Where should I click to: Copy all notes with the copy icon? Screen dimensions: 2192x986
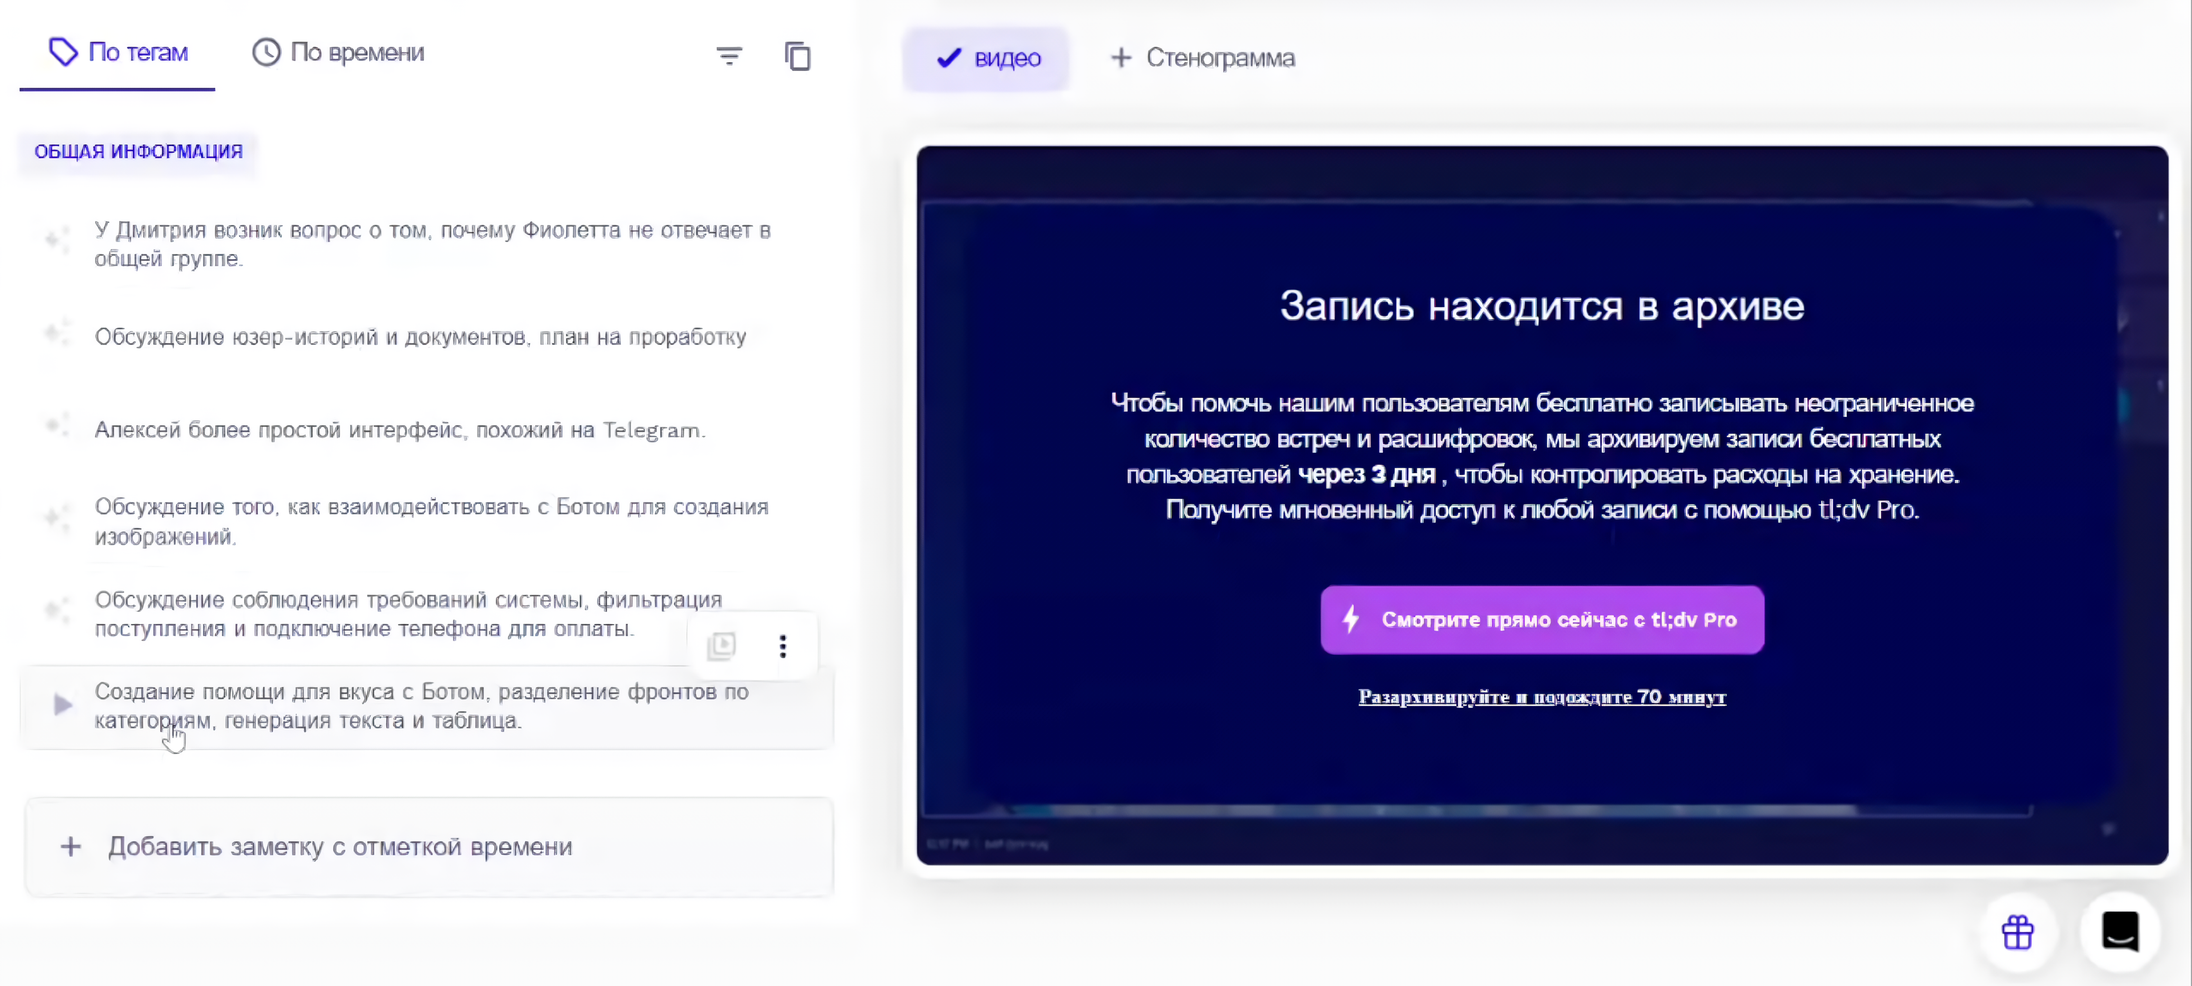coord(797,56)
